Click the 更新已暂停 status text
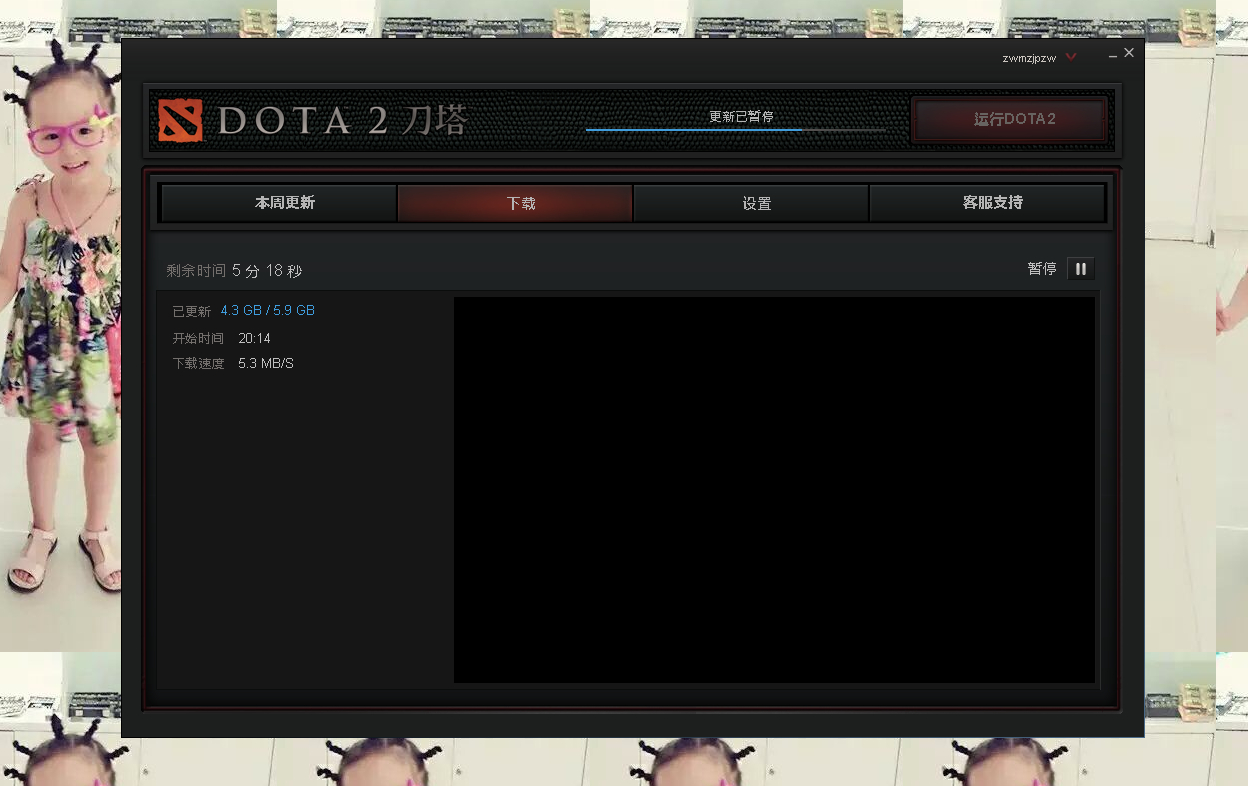1248x786 pixels. 741,117
